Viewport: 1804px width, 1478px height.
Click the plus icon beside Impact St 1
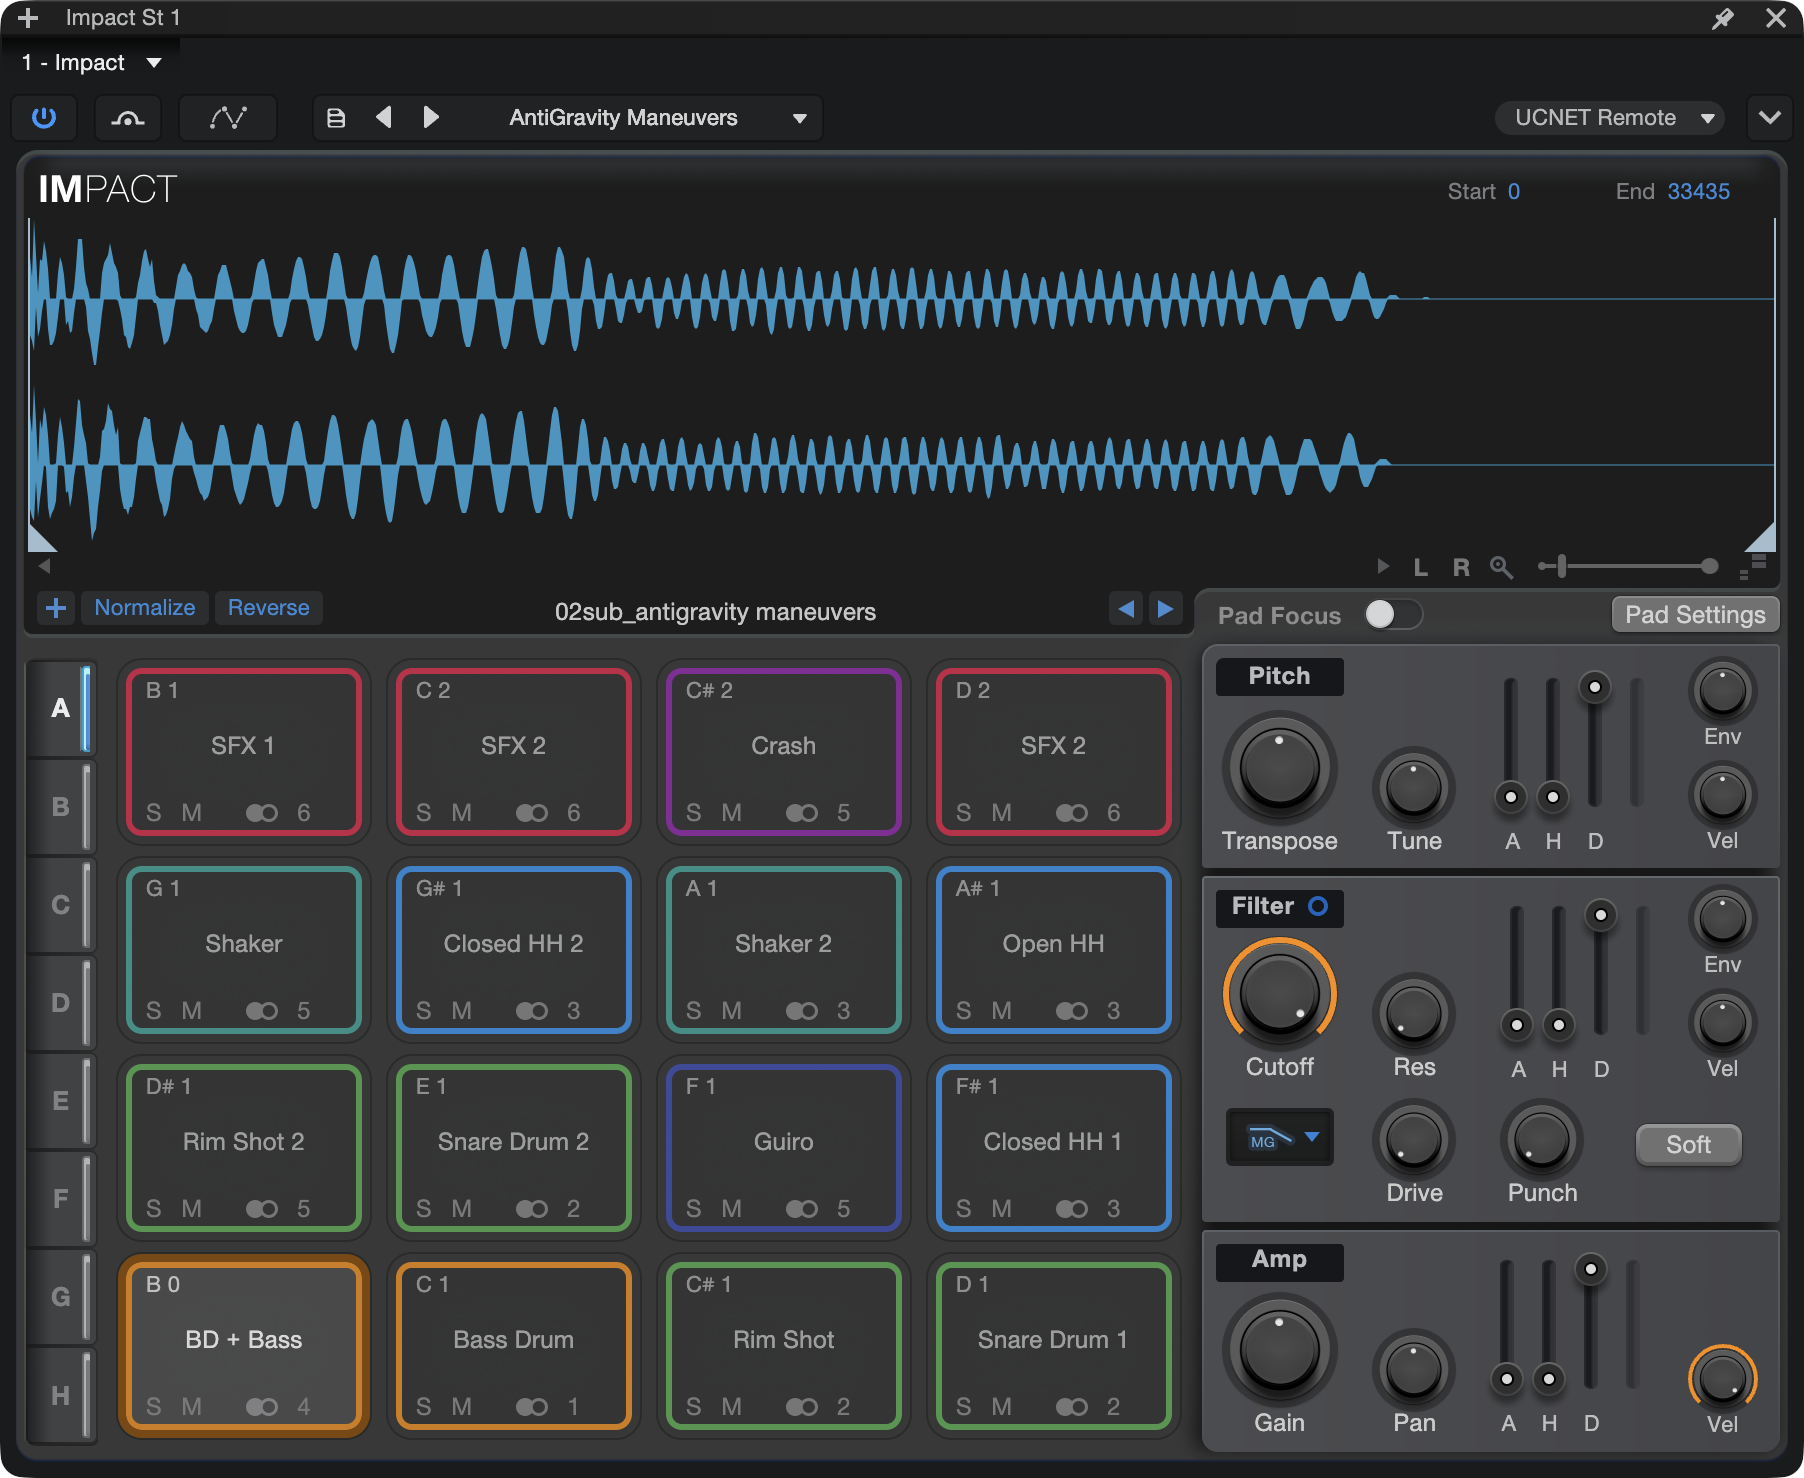tap(28, 18)
